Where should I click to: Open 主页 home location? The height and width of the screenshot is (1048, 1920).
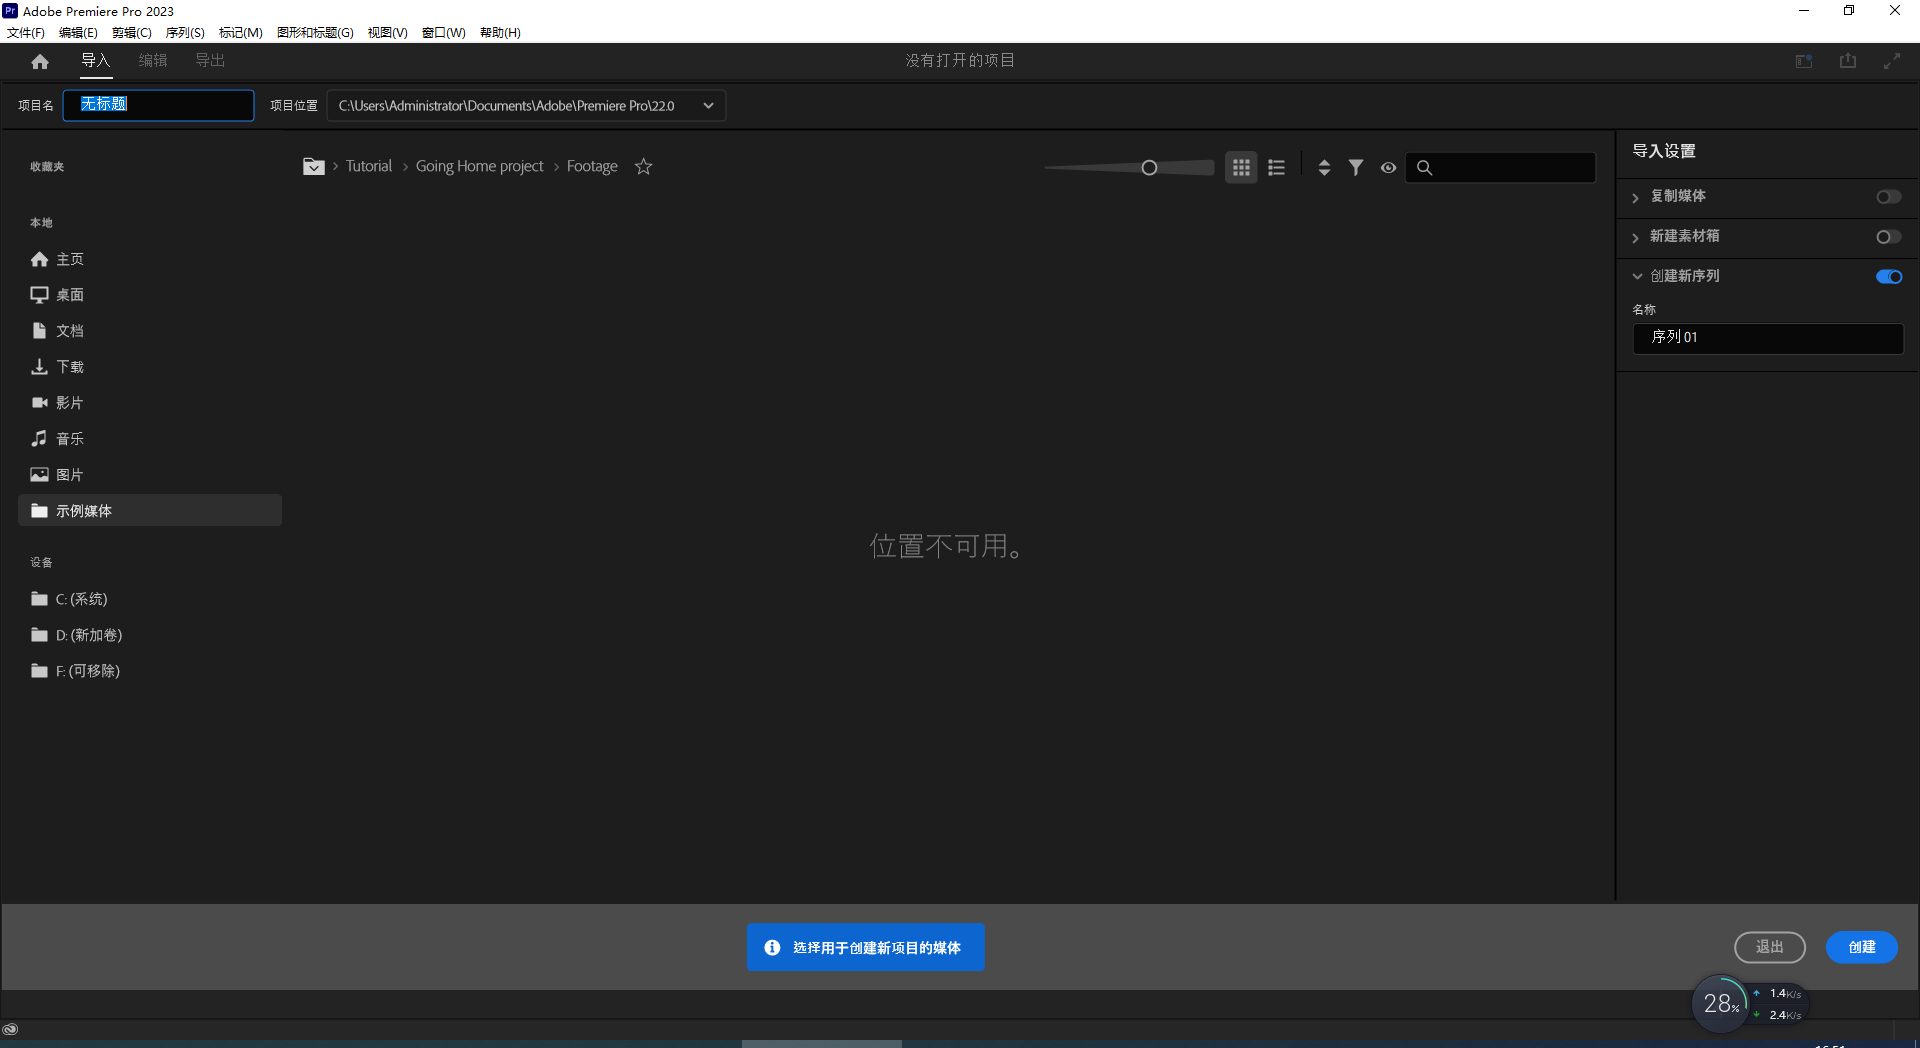pos(150,259)
